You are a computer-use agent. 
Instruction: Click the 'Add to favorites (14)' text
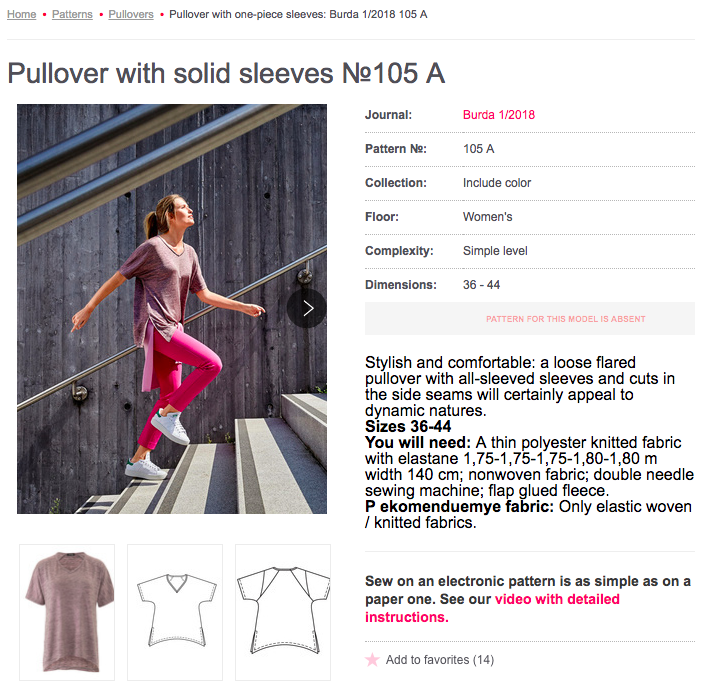point(440,660)
